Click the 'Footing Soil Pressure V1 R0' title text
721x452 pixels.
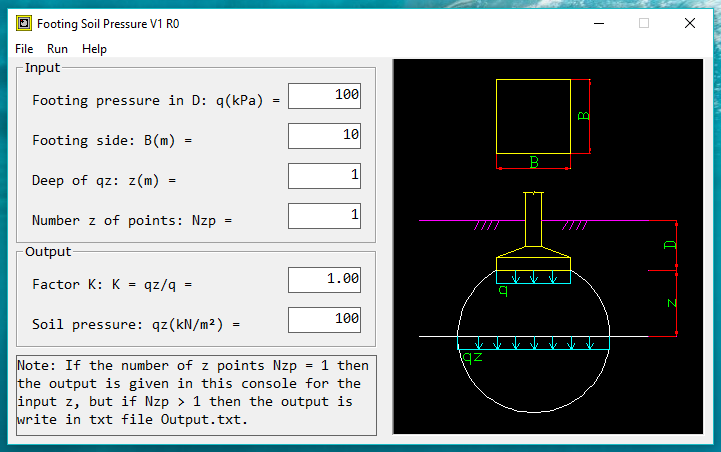pos(108,23)
